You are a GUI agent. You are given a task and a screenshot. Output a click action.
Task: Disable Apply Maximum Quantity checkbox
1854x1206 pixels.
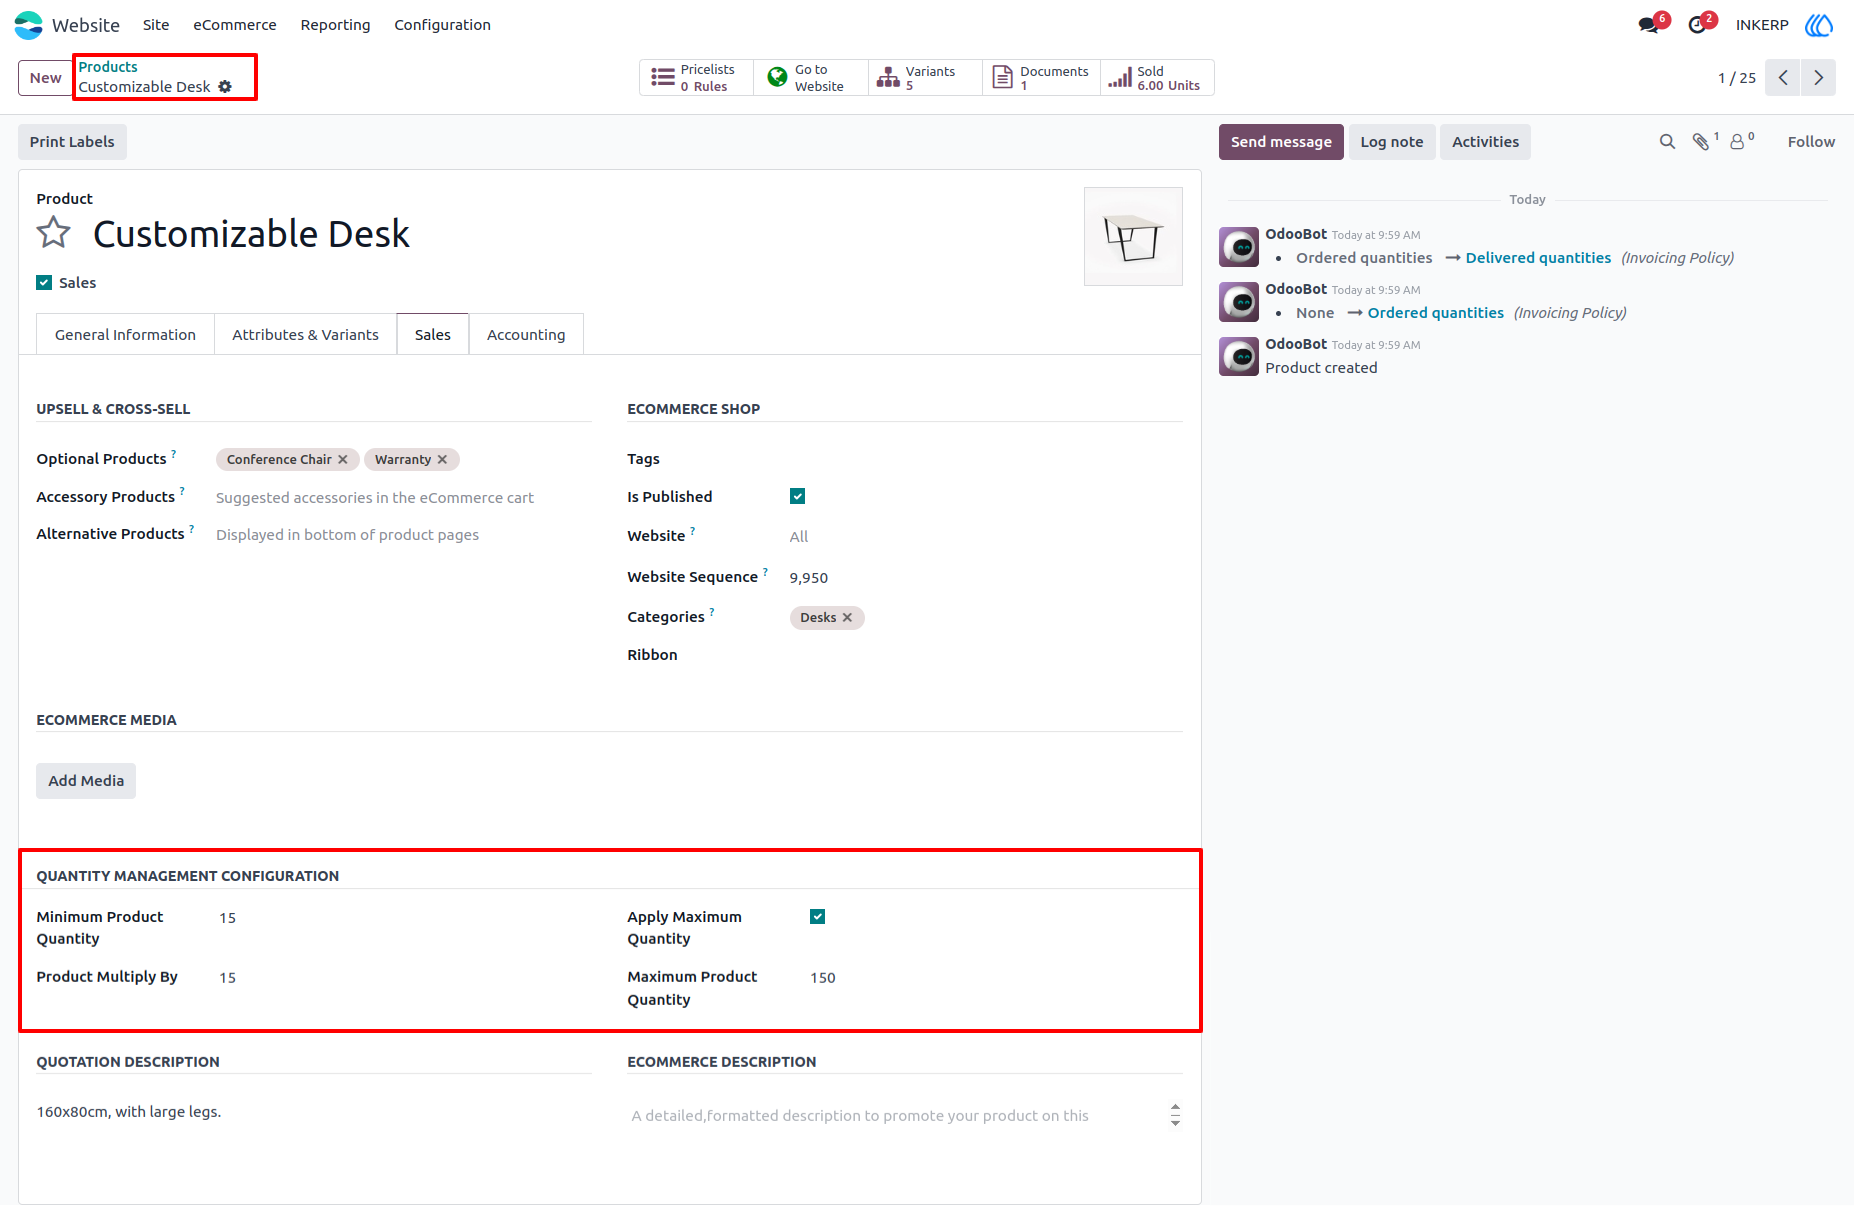point(818,917)
